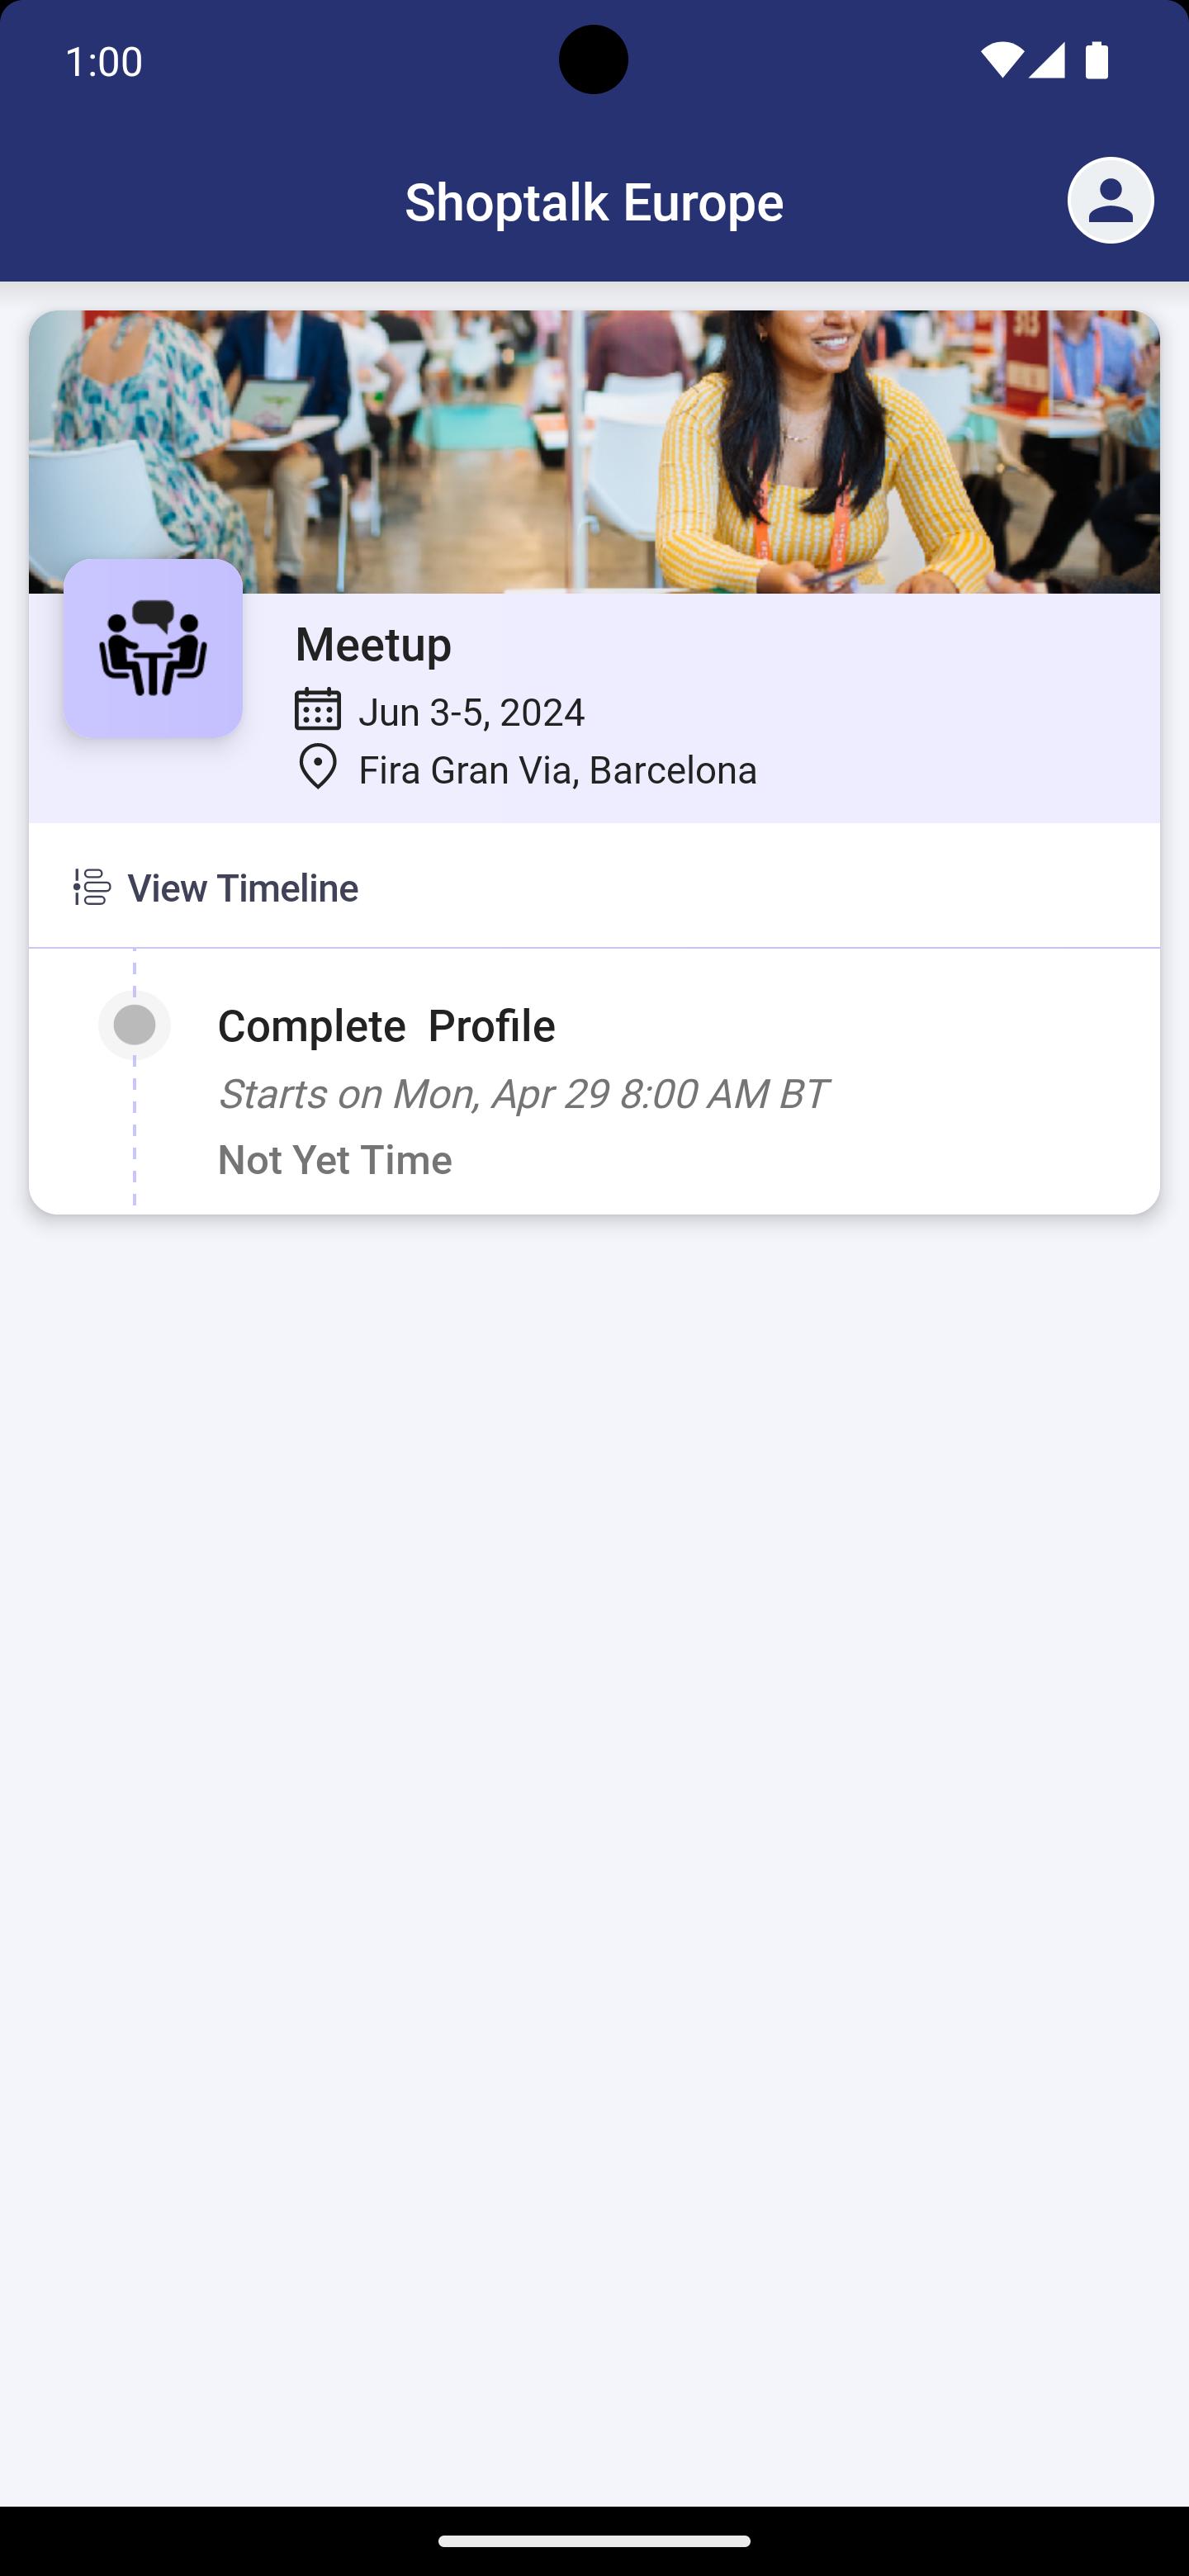The image size is (1189, 2576).
Task: Open the View Timeline link
Action: point(242,888)
